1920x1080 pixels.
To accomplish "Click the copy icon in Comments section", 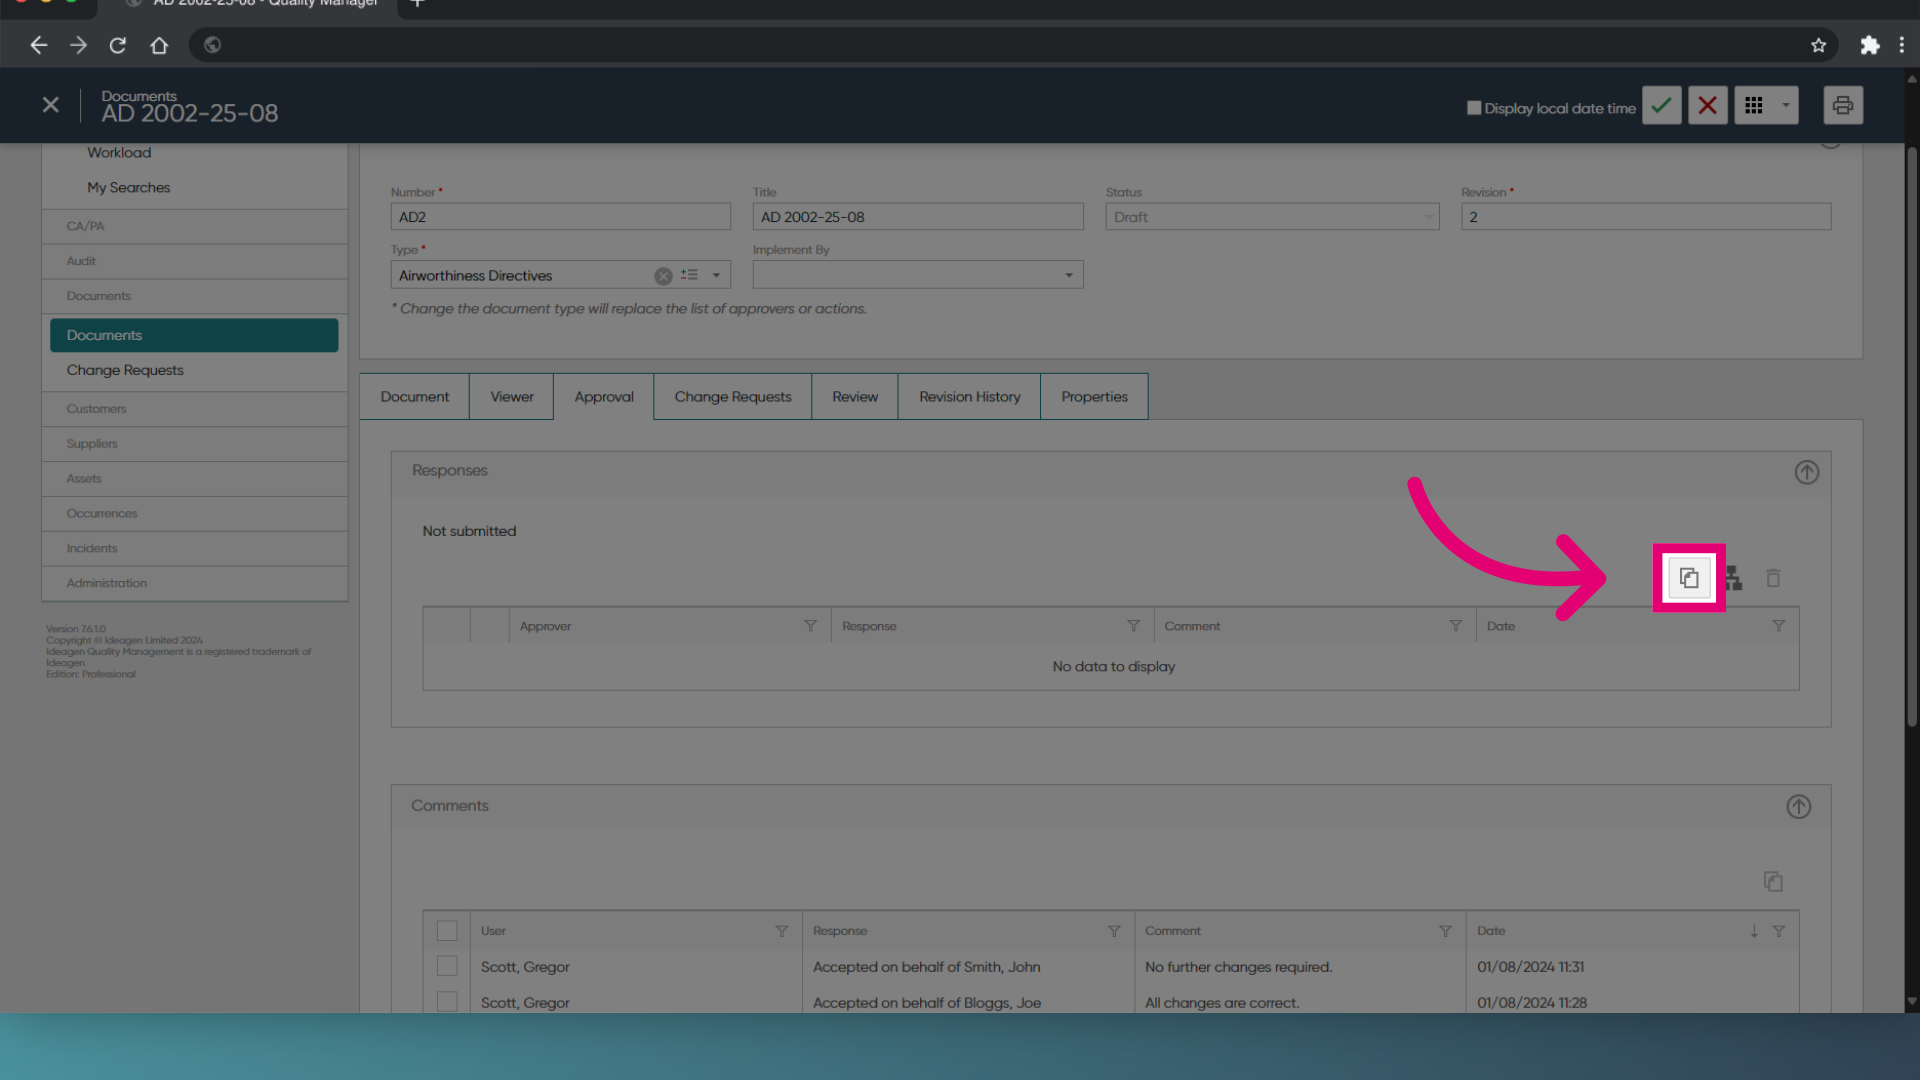I will pos(1773,881).
